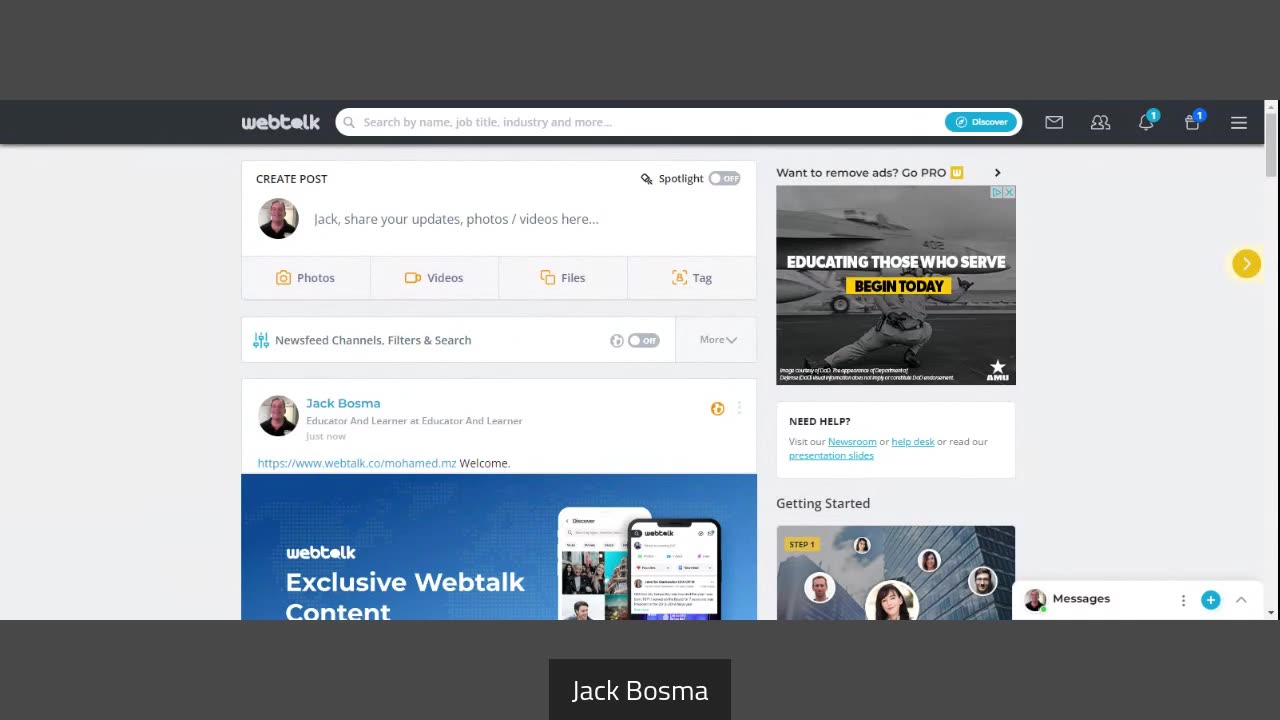Open the Messages options three-dot icon
This screenshot has width=1280, height=720.
[1183, 600]
